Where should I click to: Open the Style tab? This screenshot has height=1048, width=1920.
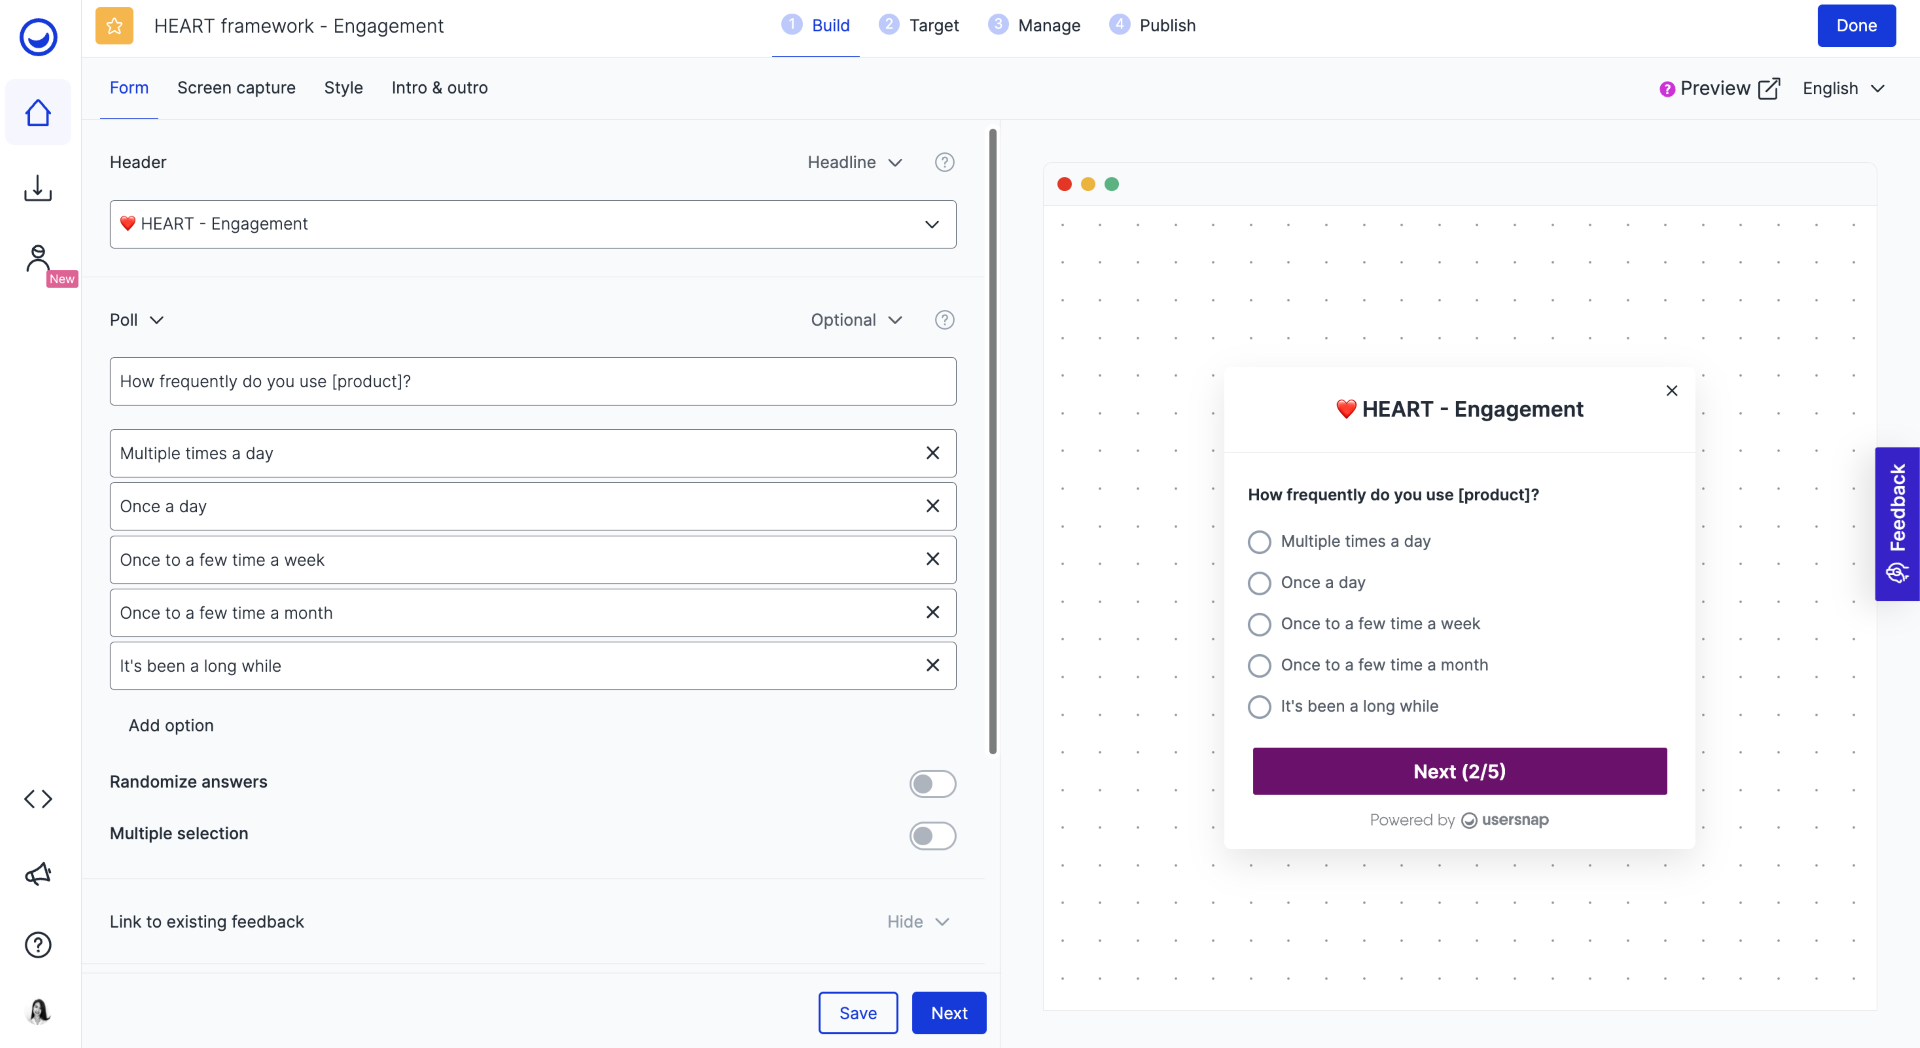click(343, 88)
